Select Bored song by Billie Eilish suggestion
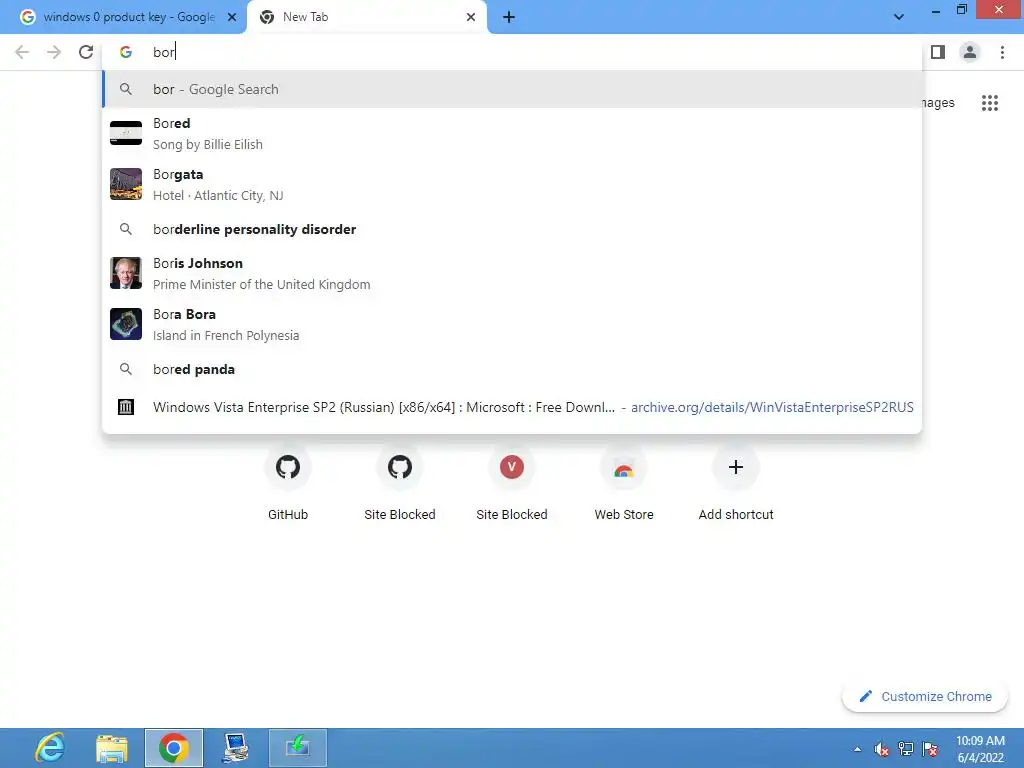The image size is (1024, 768). [x=512, y=133]
